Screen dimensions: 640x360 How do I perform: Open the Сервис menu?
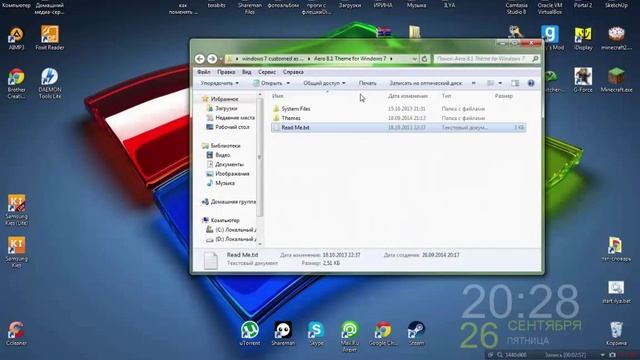(267, 72)
